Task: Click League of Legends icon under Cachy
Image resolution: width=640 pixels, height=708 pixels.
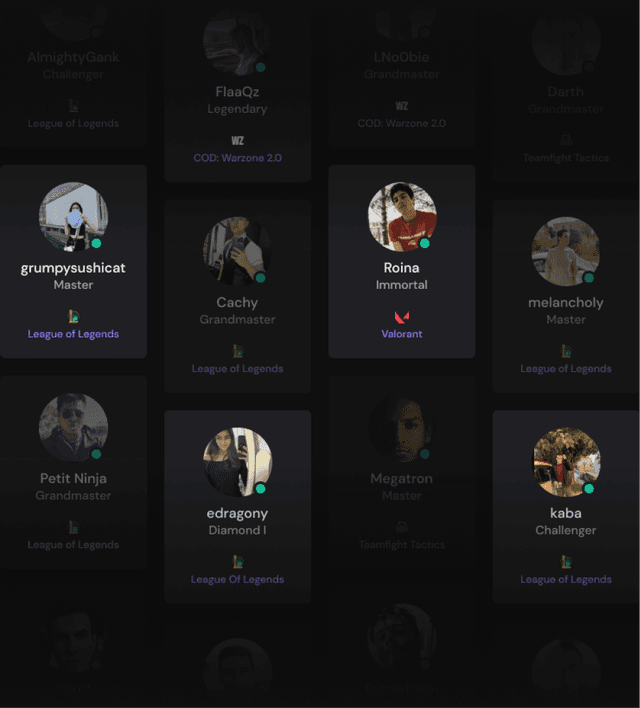Action: [238, 351]
